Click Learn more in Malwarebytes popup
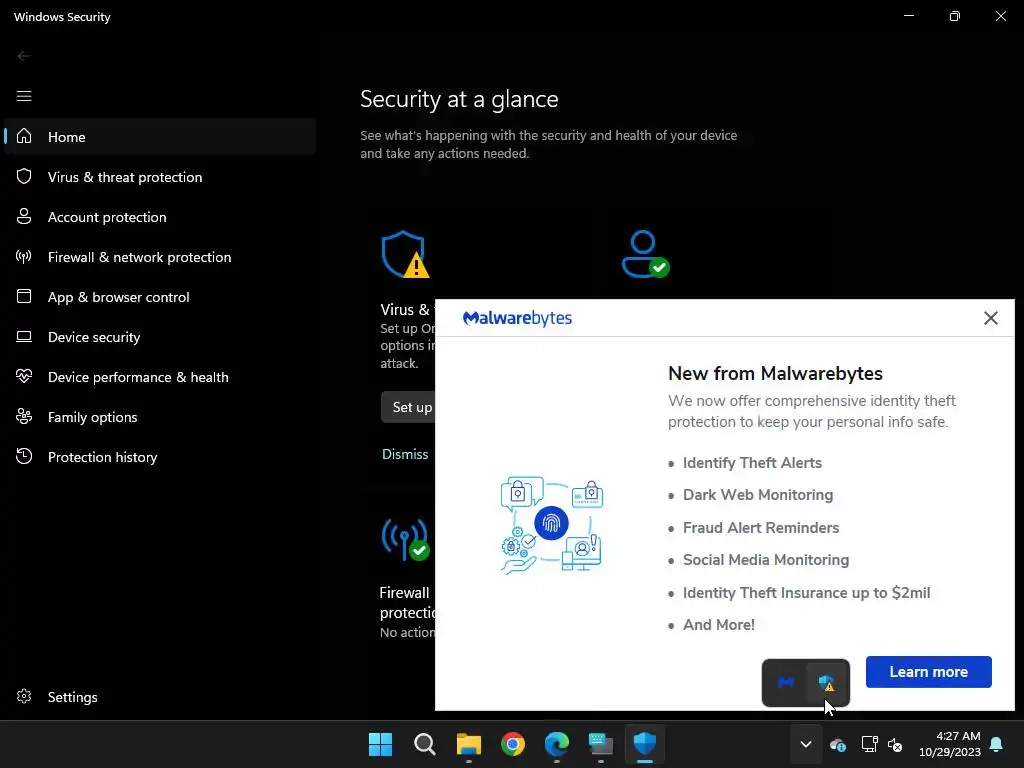1024x768 pixels. point(929,672)
